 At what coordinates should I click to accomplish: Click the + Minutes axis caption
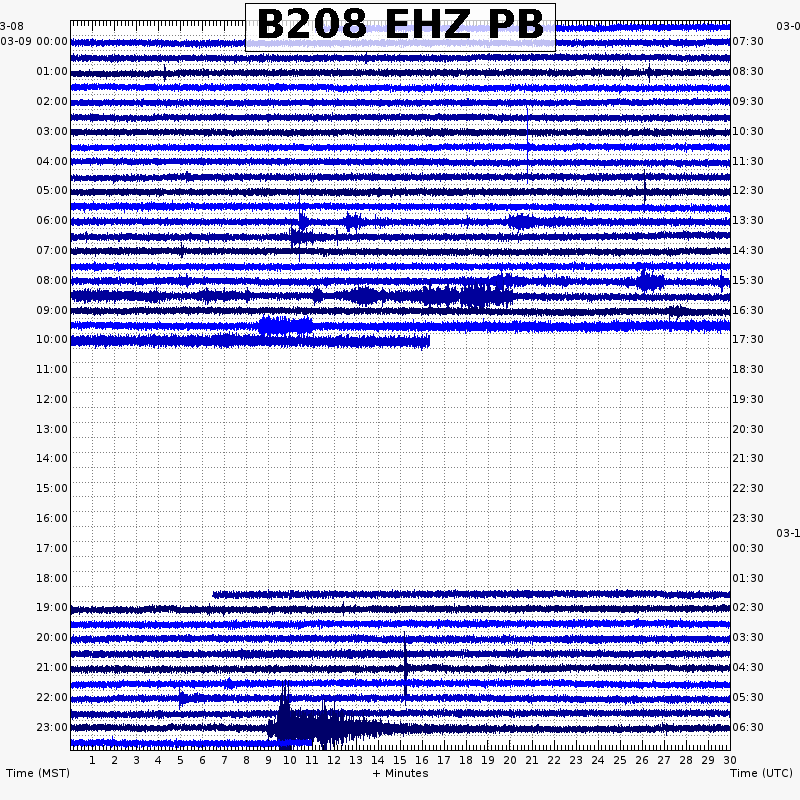401,773
